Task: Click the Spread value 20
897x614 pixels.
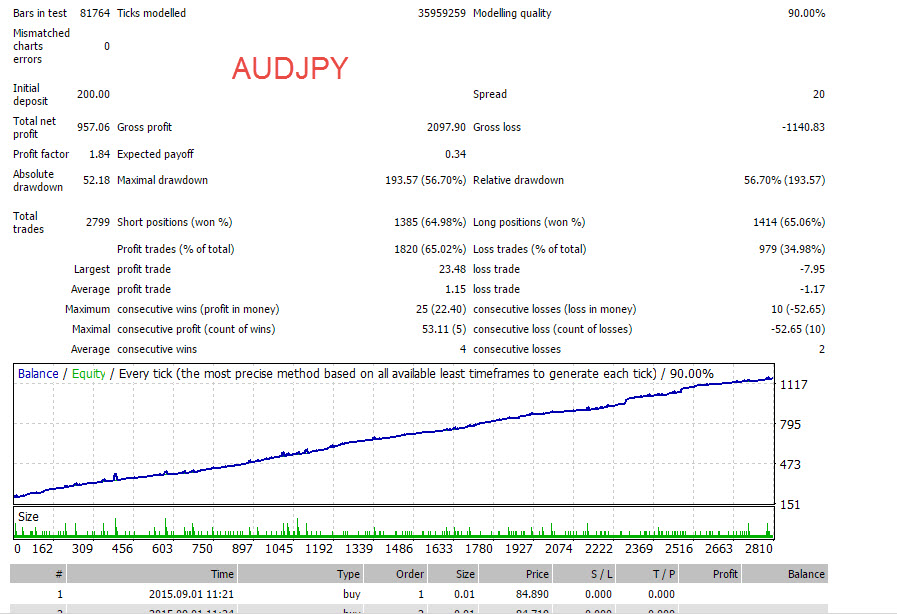Action: [x=819, y=94]
